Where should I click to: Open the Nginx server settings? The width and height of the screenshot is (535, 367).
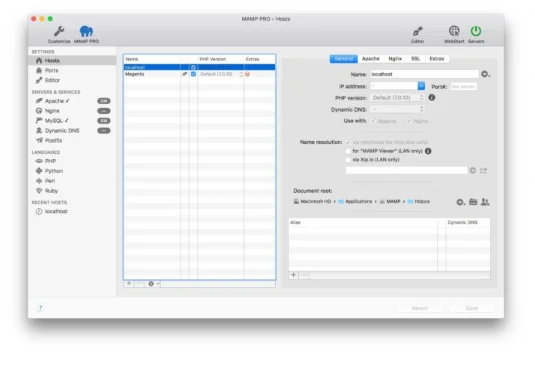coord(52,111)
